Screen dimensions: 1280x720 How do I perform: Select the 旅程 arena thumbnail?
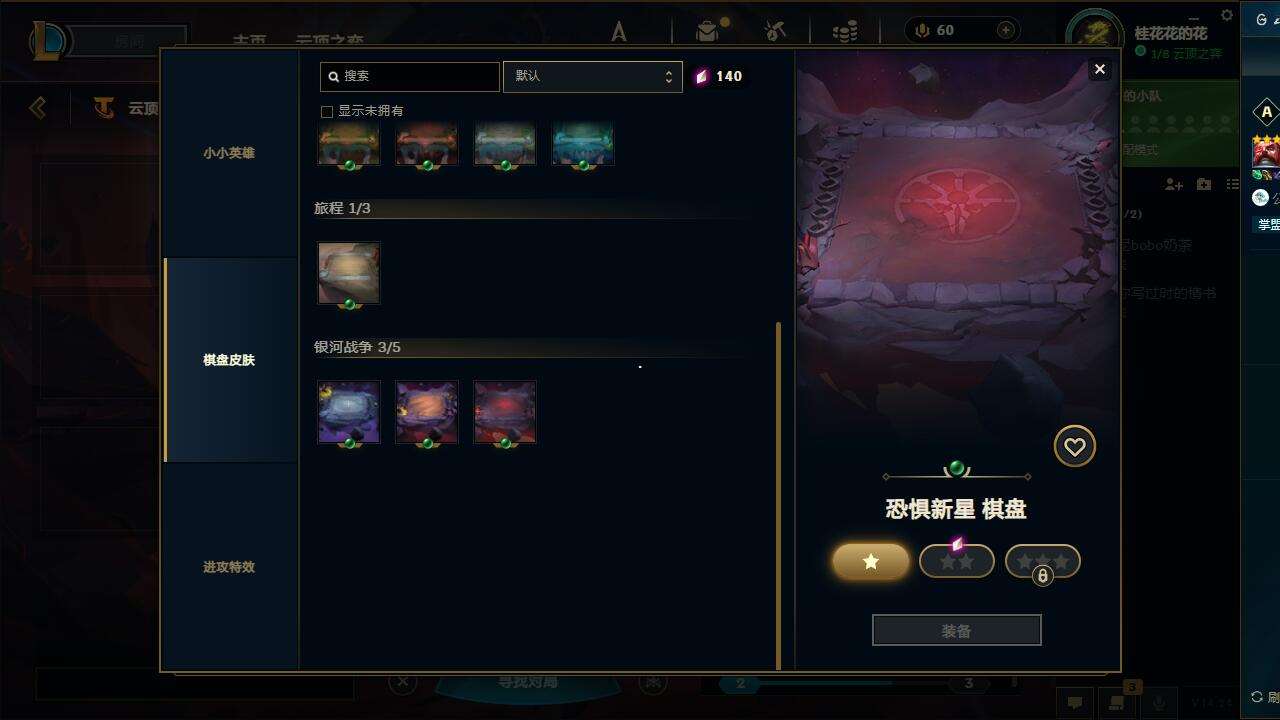[x=349, y=273]
